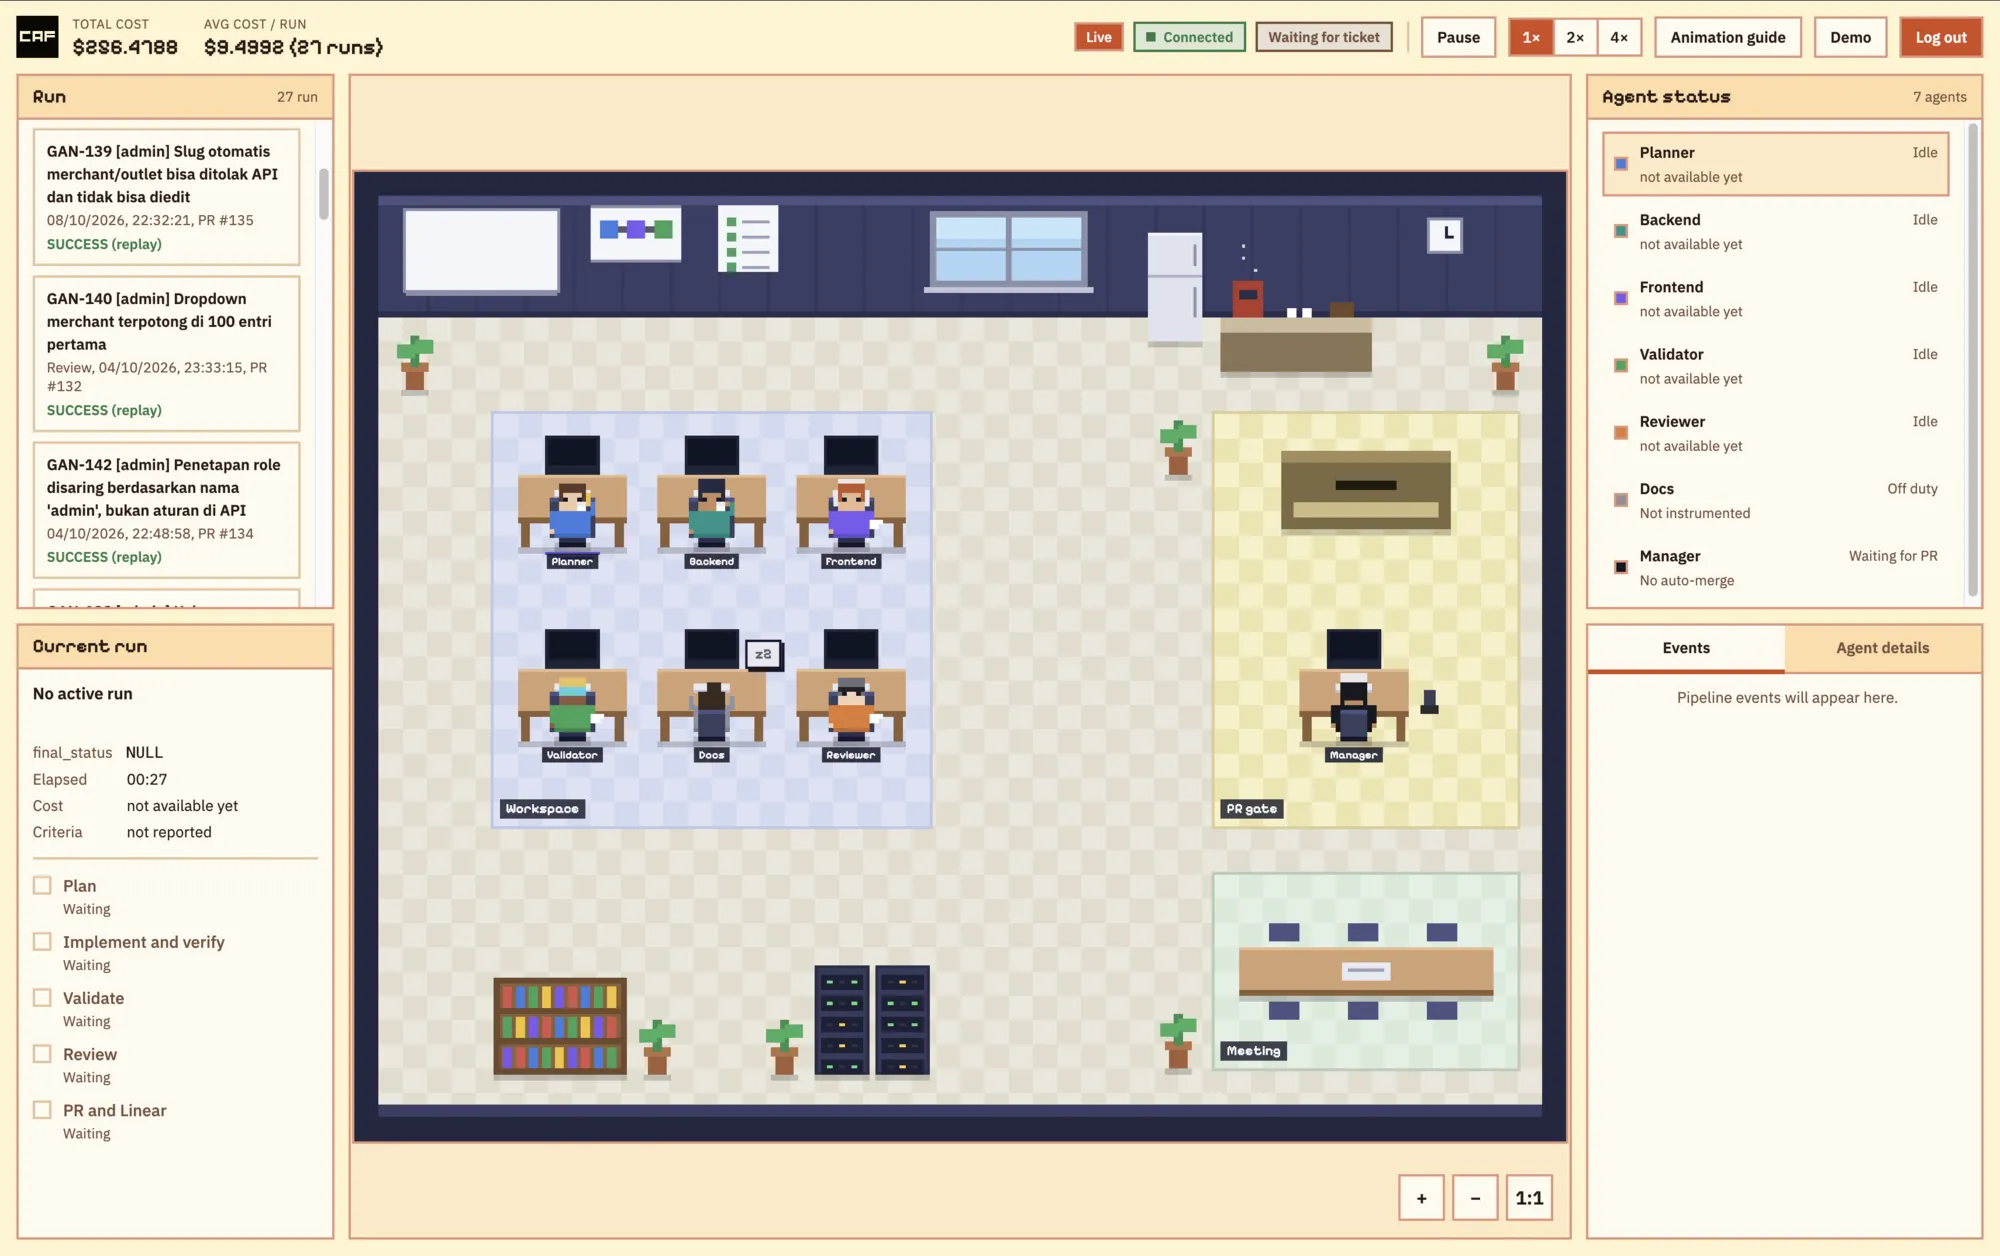Click the bookshelf in the office
Viewport: 2000px width, 1256px height.
tap(560, 1027)
